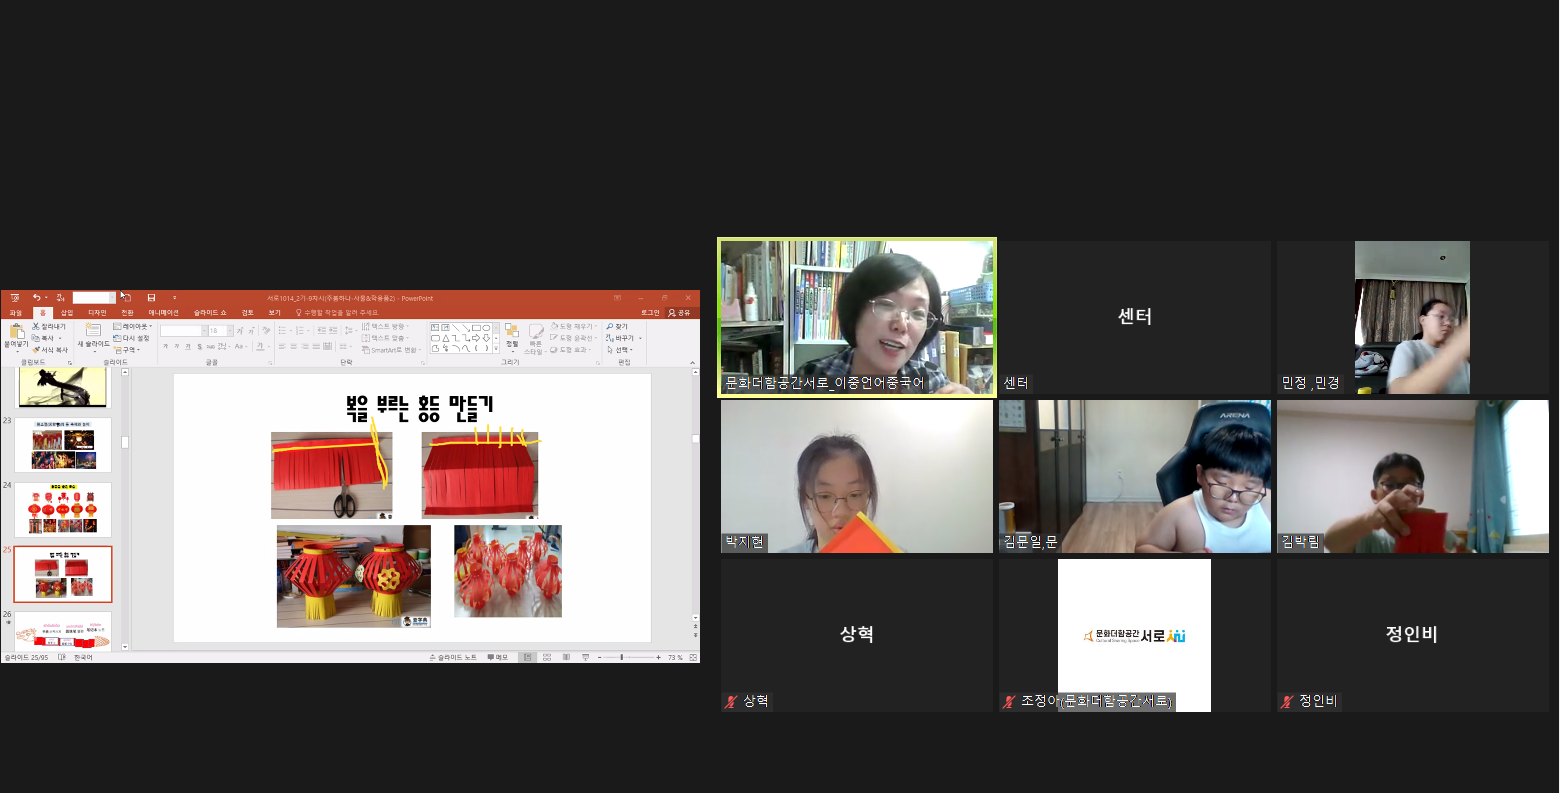Click the Paste (붙여넣기) clipboard icon
The image size is (1560, 793).
16,332
